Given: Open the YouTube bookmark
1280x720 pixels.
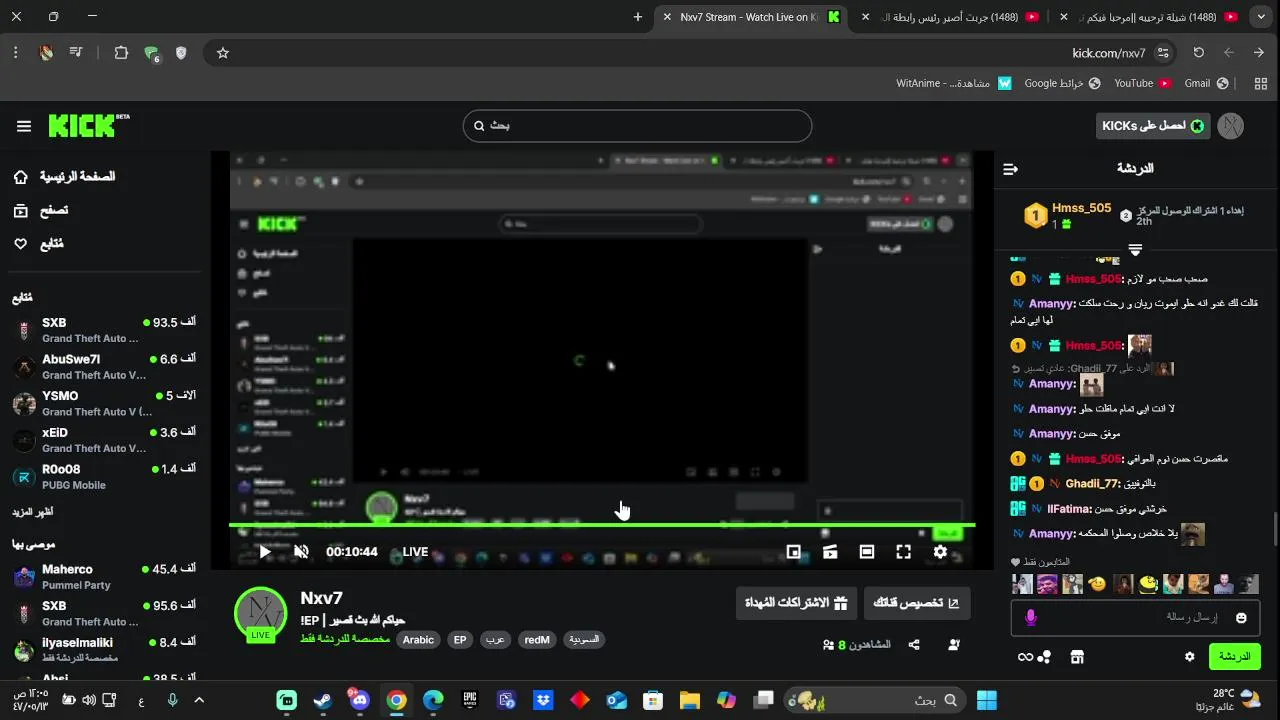Looking at the screenshot, I should (1142, 84).
